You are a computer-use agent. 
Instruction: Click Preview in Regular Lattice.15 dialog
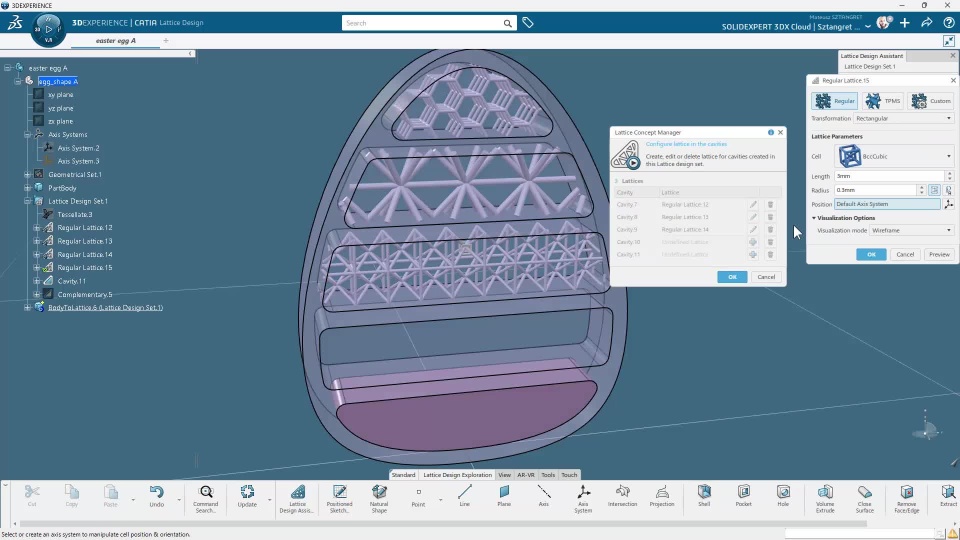point(939,254)
